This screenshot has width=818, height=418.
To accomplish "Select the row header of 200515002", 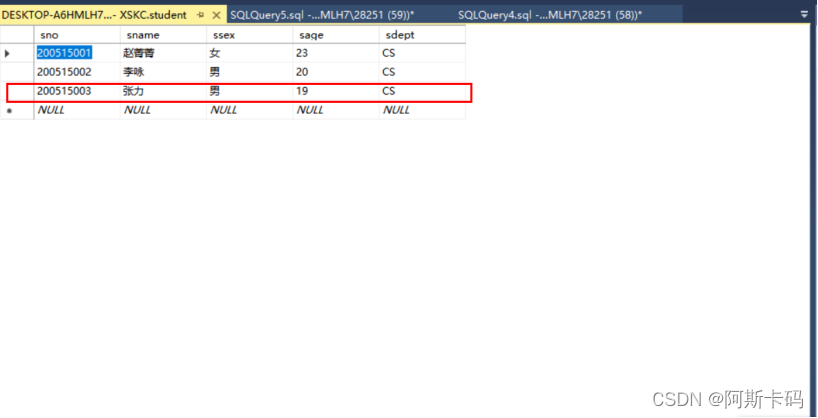I will (x=17, y=72).
